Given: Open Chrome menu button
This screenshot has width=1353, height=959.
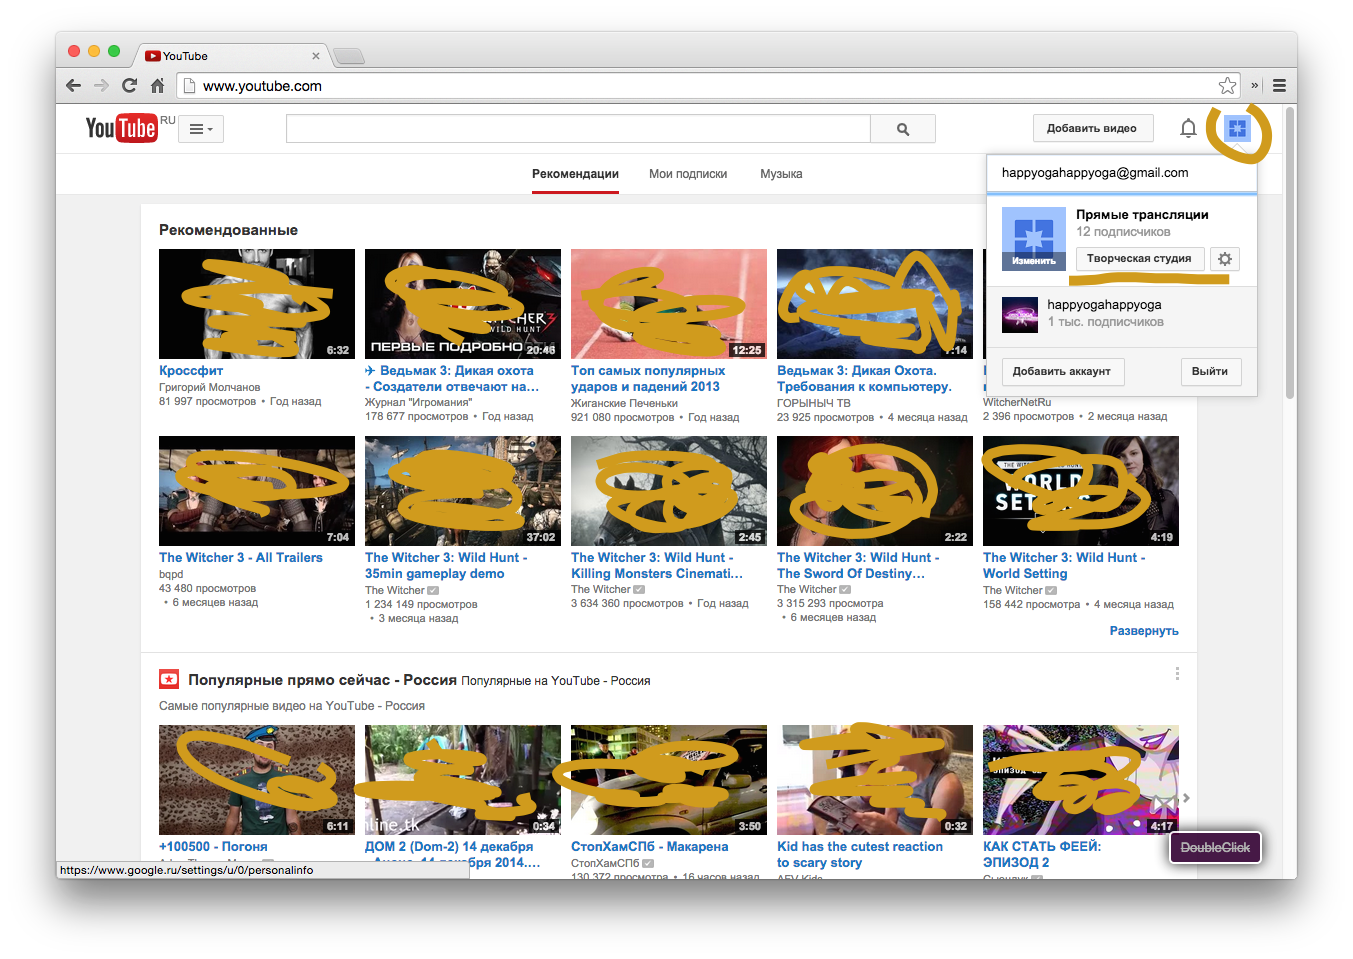Looking at the screenshot, I should (1279, 86).
